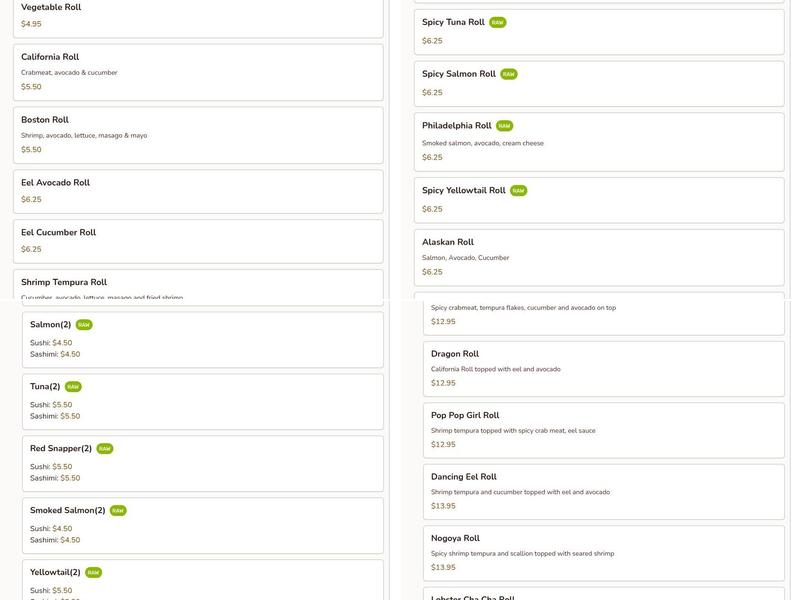Image resolution: width=800 pixels, height=600 pixels.
Task: Click the RAW badge beside Spicy Tuna Roll
Action: (498, 22)
